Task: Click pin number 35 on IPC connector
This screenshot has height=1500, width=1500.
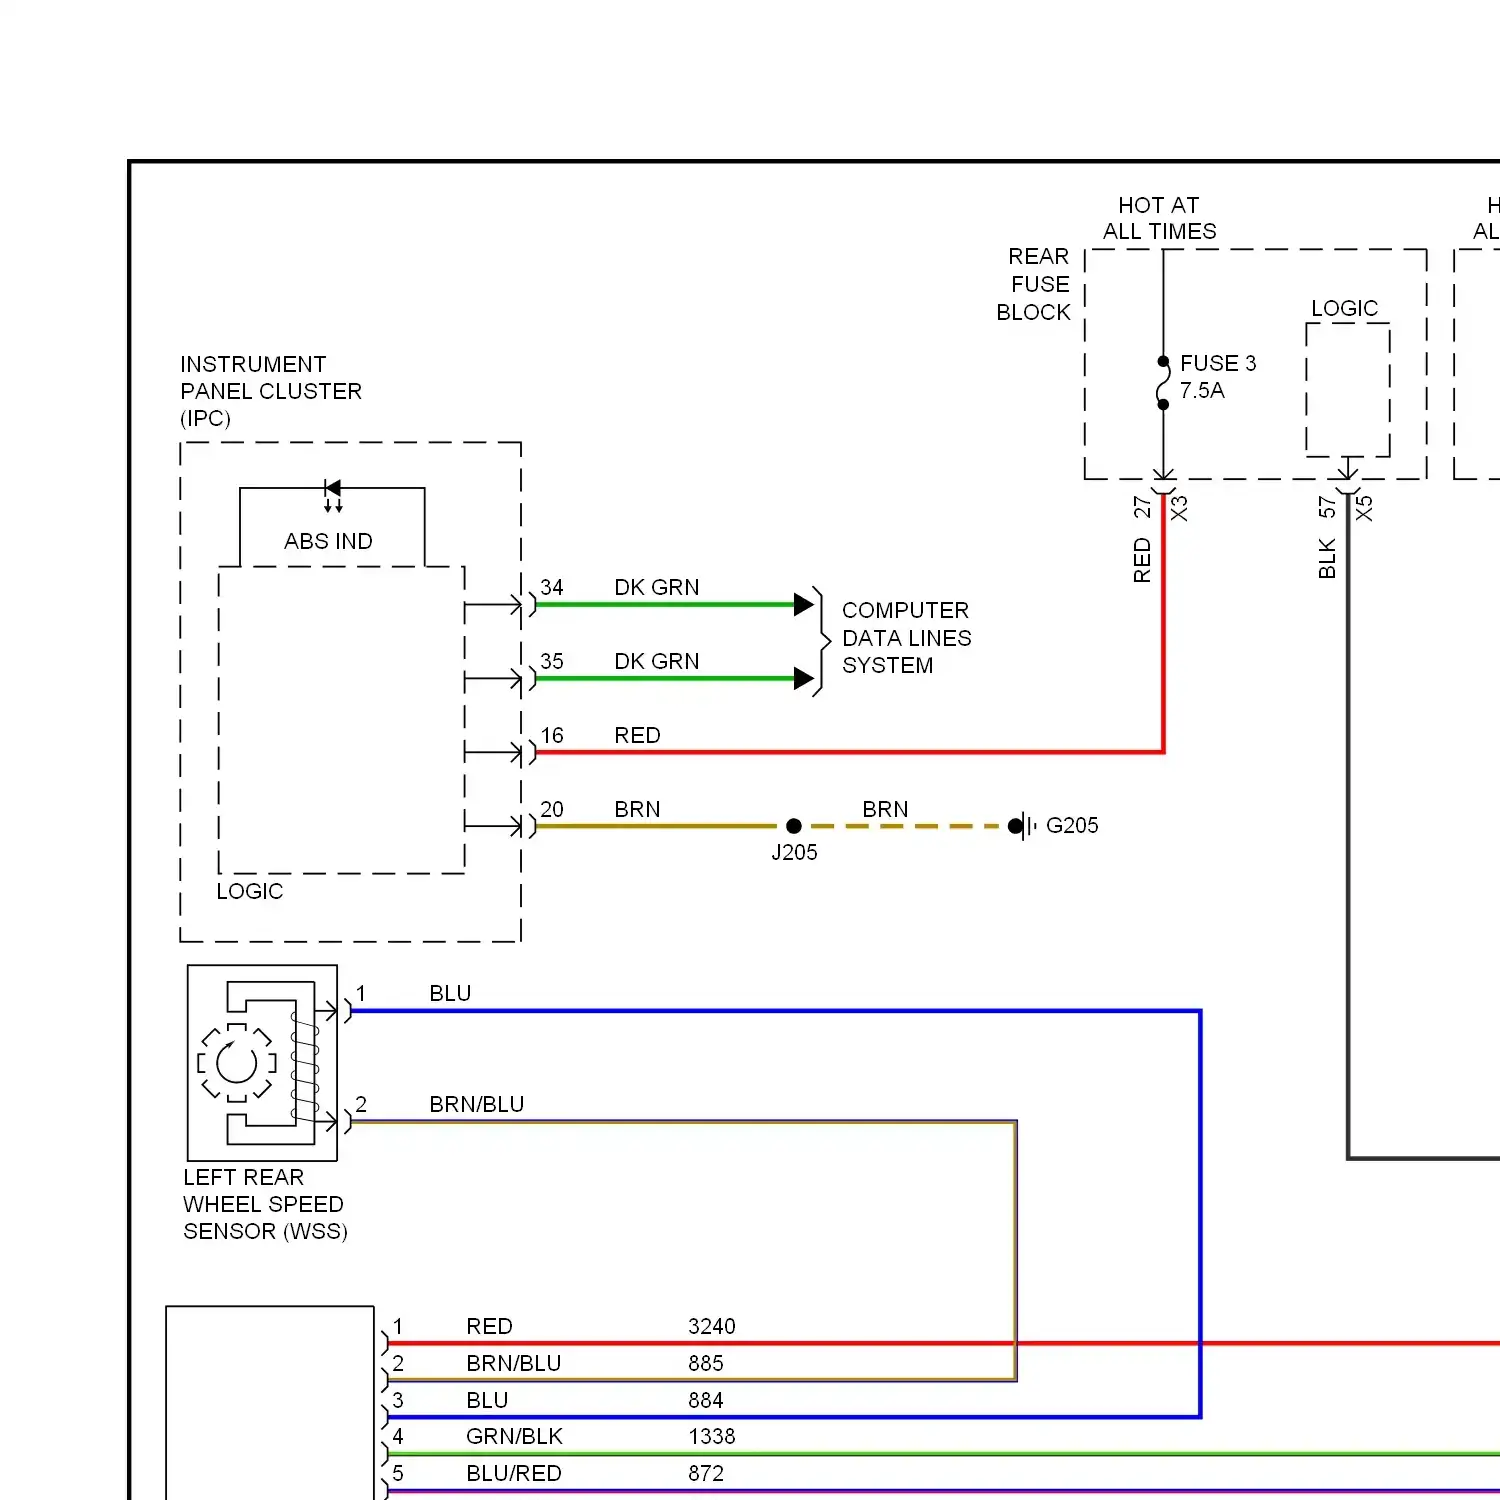Action: (x=552, y=661)
